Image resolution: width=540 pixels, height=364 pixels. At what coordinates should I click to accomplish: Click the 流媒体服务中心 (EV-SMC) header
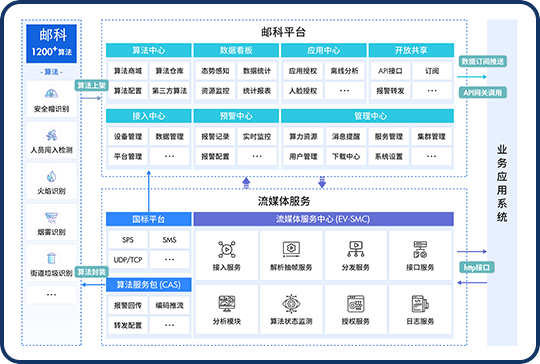[x=323, y=219]
